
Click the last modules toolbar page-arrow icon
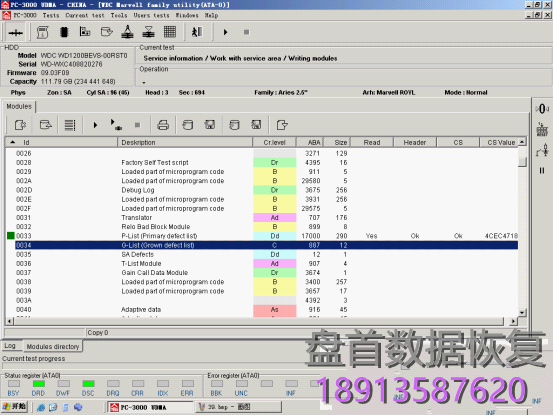282,125
